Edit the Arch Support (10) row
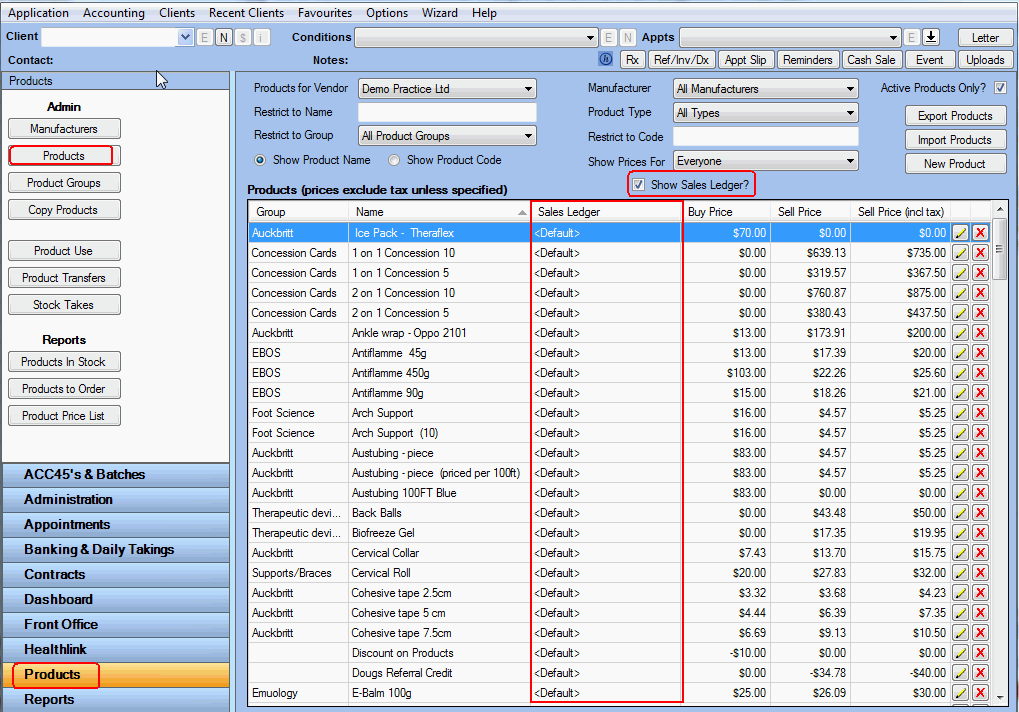Screen dimensions: 1019x712 click(x=961, y=433)
